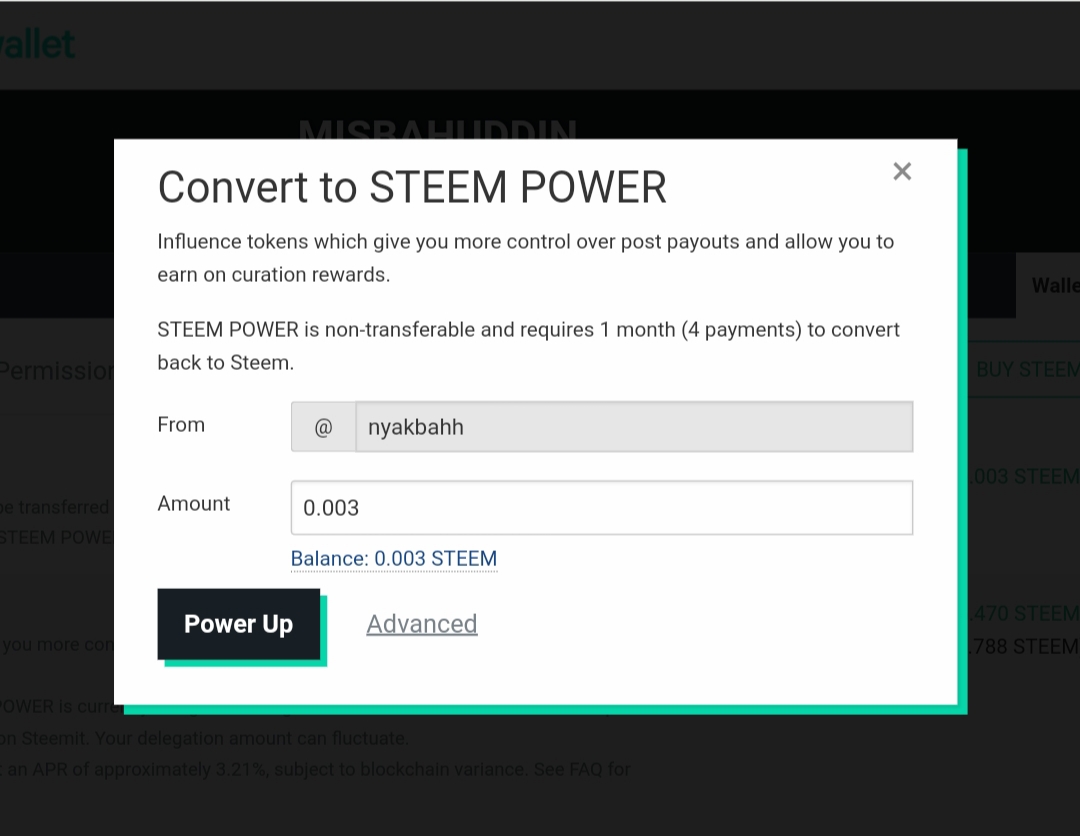Click the @ prefix symbol in From field
This screenshot has height=836, width=1080.
pyautogui.click(x=323, y=427)
